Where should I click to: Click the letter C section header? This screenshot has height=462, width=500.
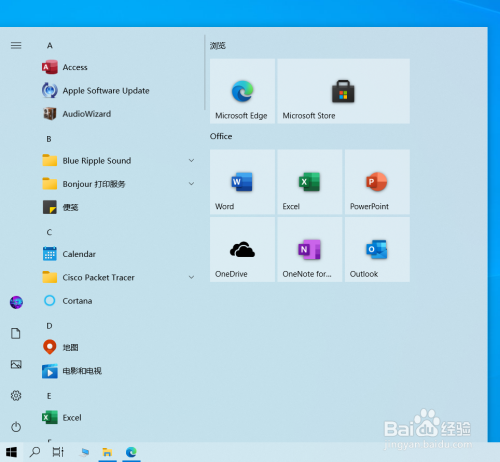(x=49, y=232)
